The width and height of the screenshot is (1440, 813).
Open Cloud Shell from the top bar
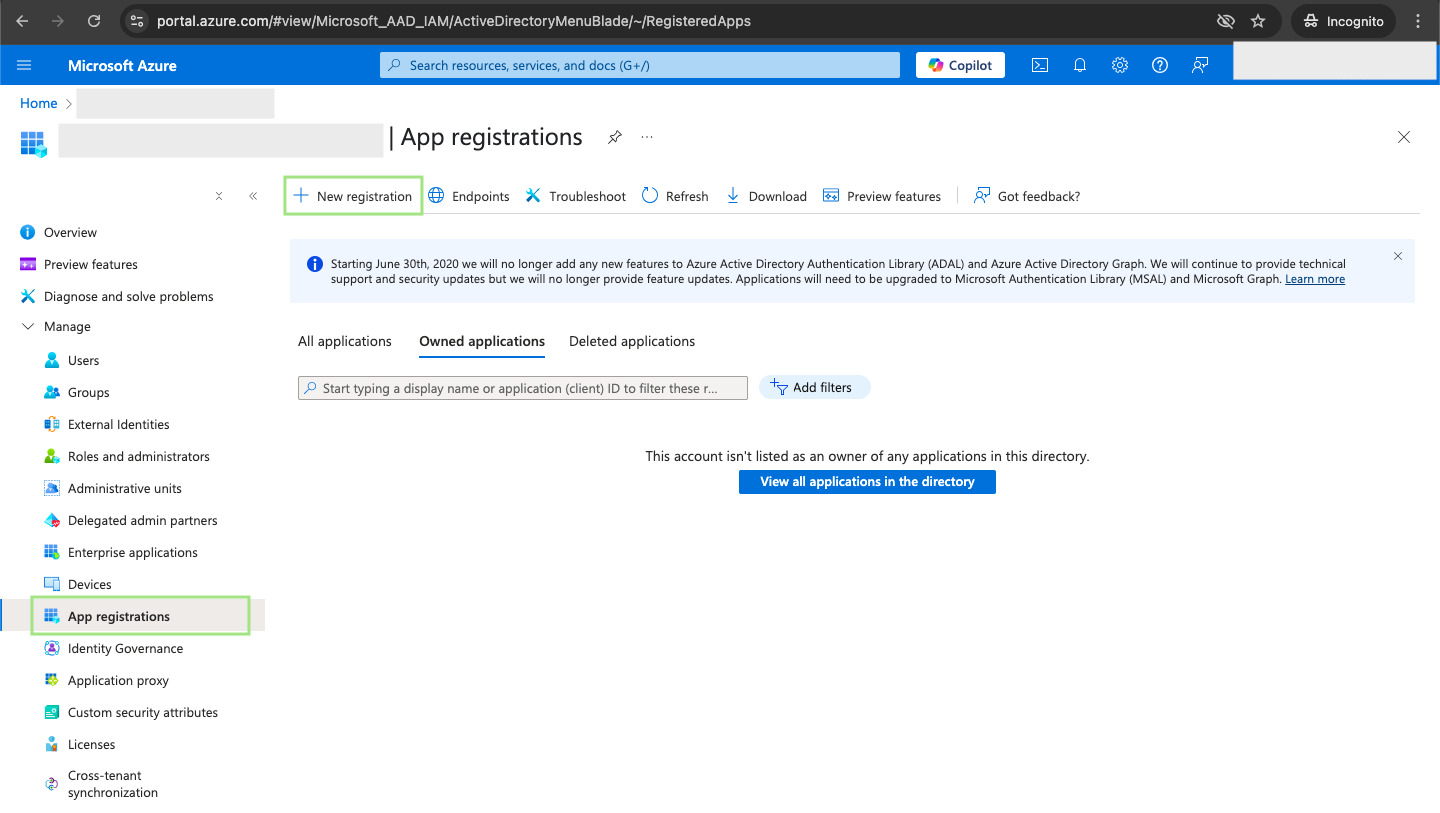click(x=1040, y=65)
